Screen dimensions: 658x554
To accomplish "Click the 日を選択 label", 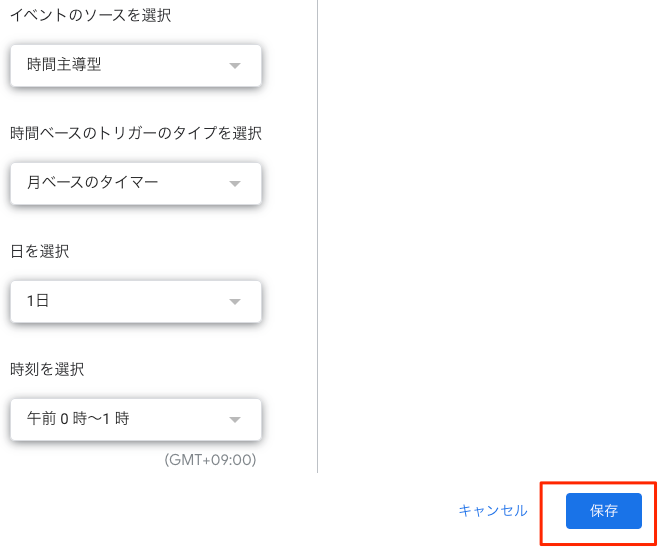I will [40, 252].
